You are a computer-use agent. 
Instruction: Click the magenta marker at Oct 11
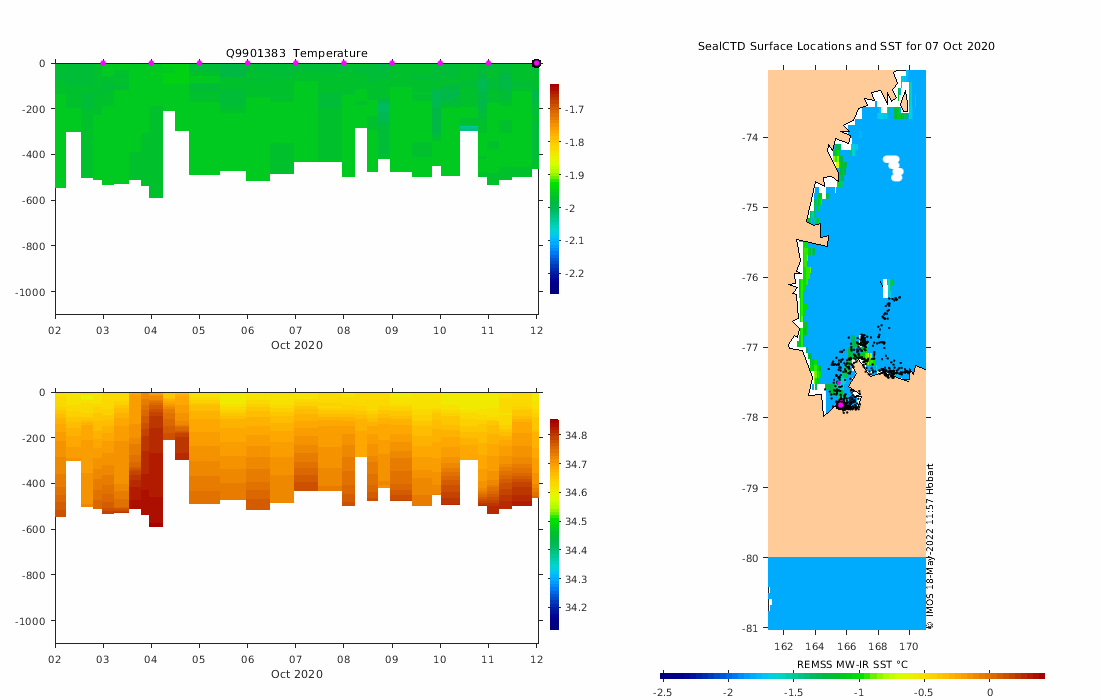[488, 63]
